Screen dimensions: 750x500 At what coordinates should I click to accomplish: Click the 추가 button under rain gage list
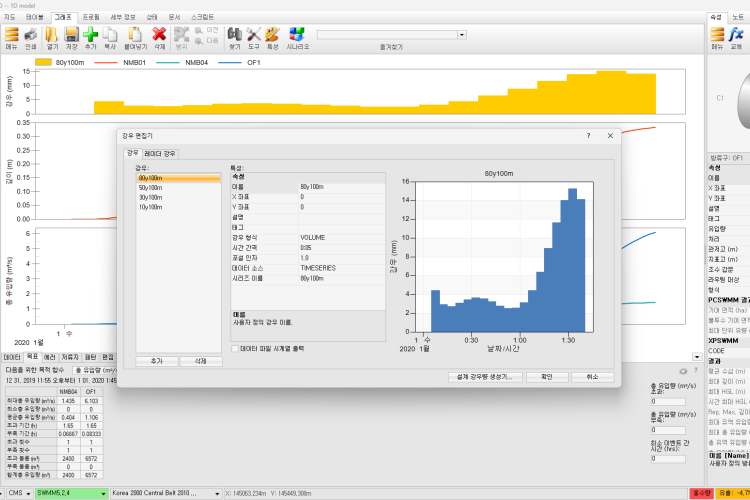[157, 361]
